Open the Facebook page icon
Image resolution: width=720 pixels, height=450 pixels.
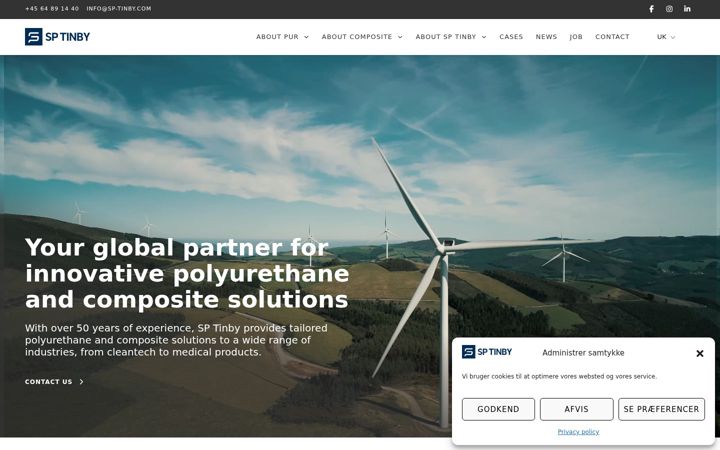point(651,9)
